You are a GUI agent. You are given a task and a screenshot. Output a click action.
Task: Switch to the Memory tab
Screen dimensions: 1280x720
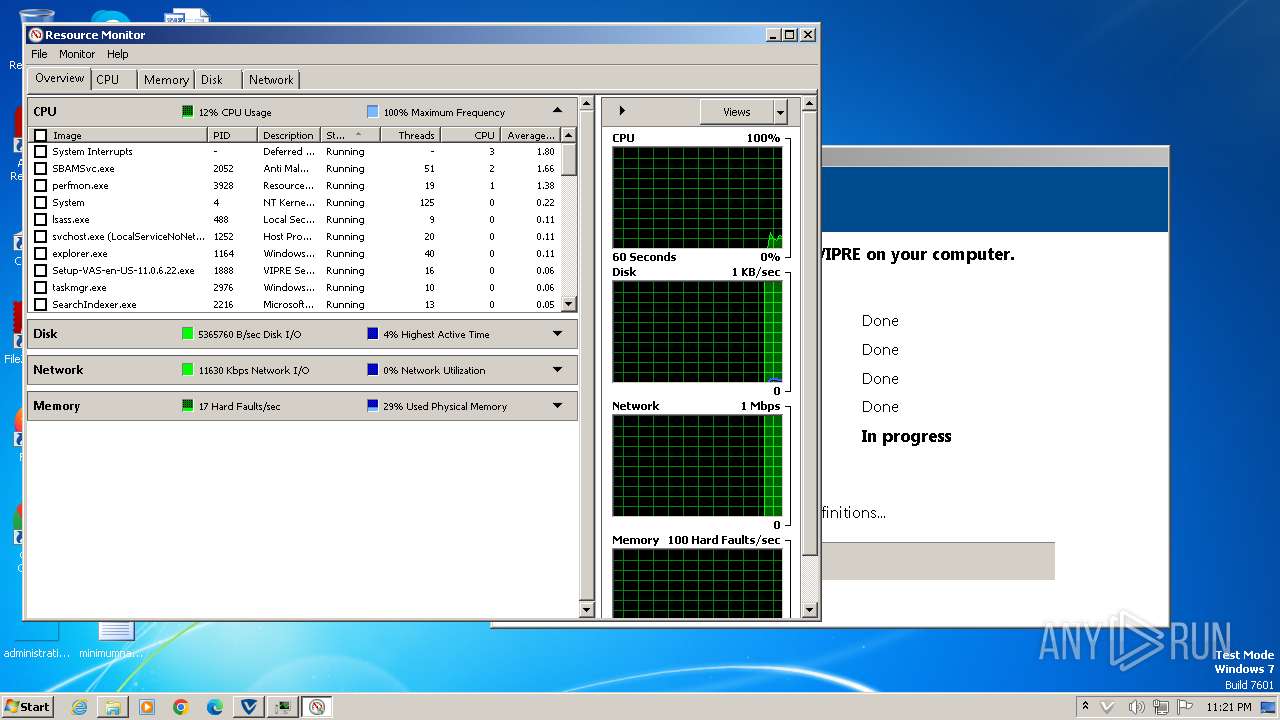(166, 80)
